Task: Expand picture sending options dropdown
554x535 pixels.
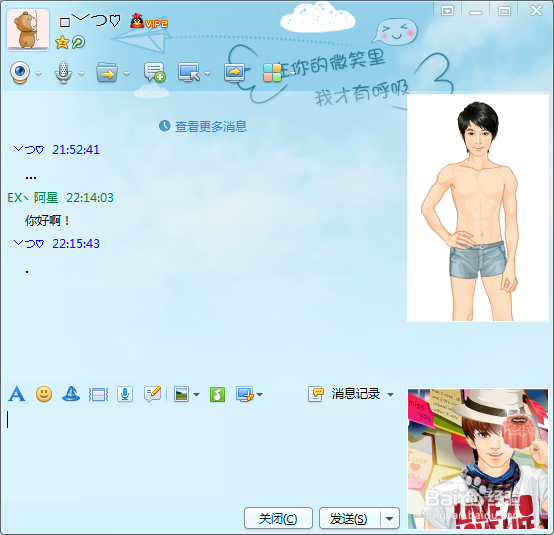Action: 196,395
